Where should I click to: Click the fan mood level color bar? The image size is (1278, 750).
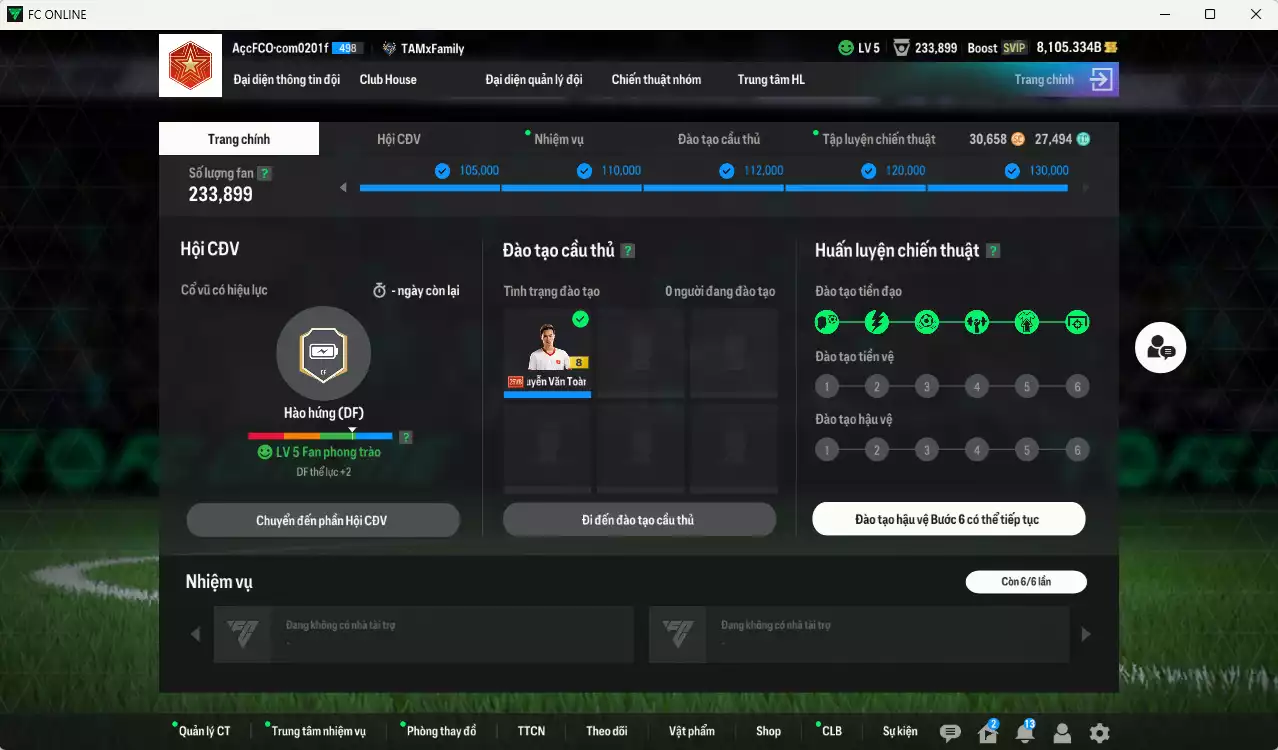(x=320, y=436)
